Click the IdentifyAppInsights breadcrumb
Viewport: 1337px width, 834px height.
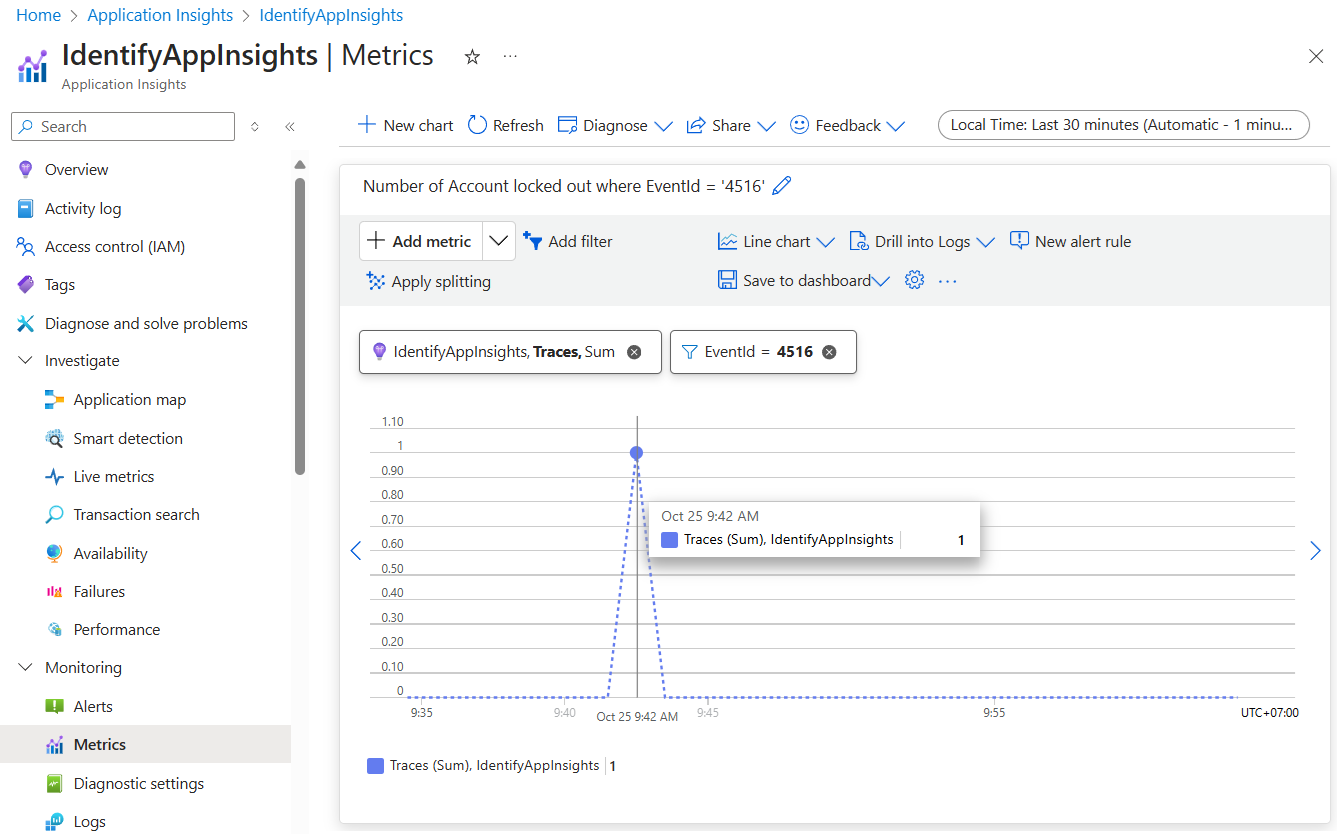(x=331, y=15)
